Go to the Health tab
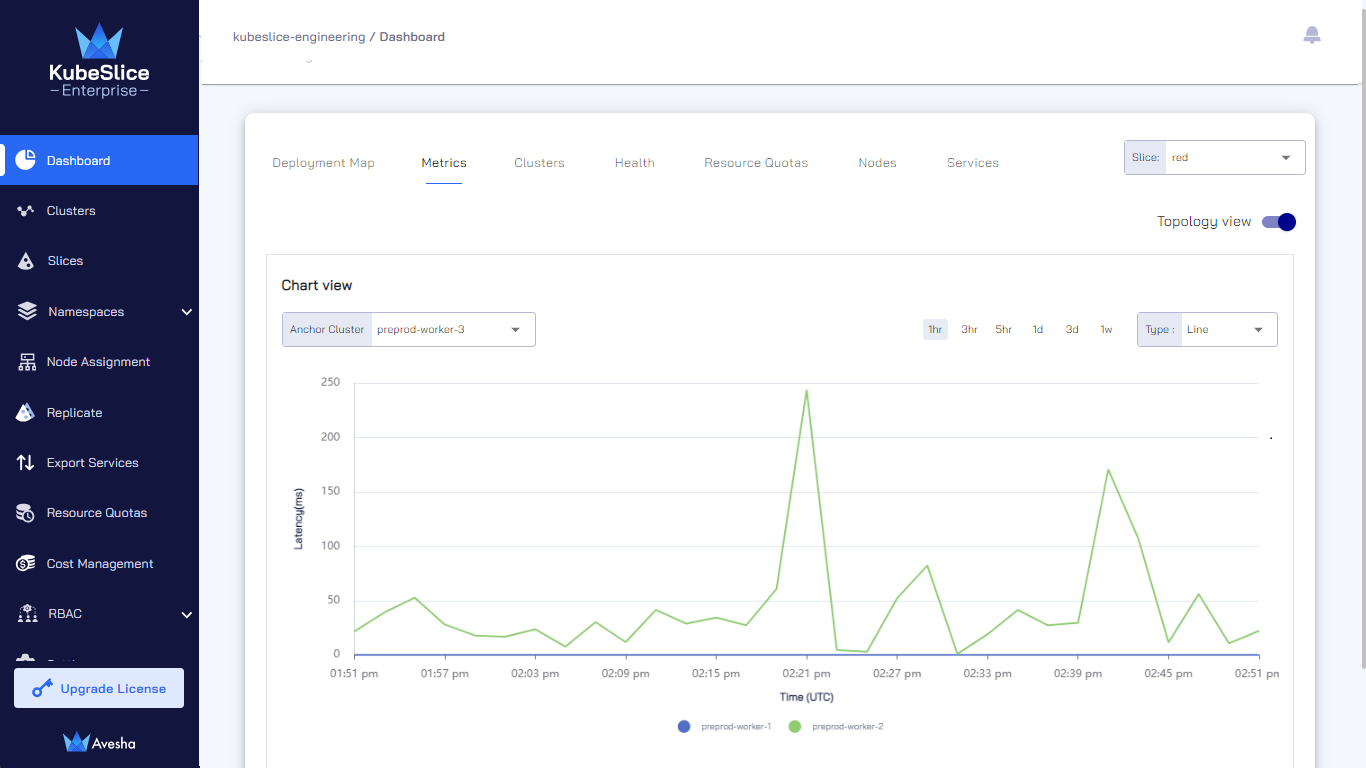This screenshot has width=1366, height=768. pos(635,163)
